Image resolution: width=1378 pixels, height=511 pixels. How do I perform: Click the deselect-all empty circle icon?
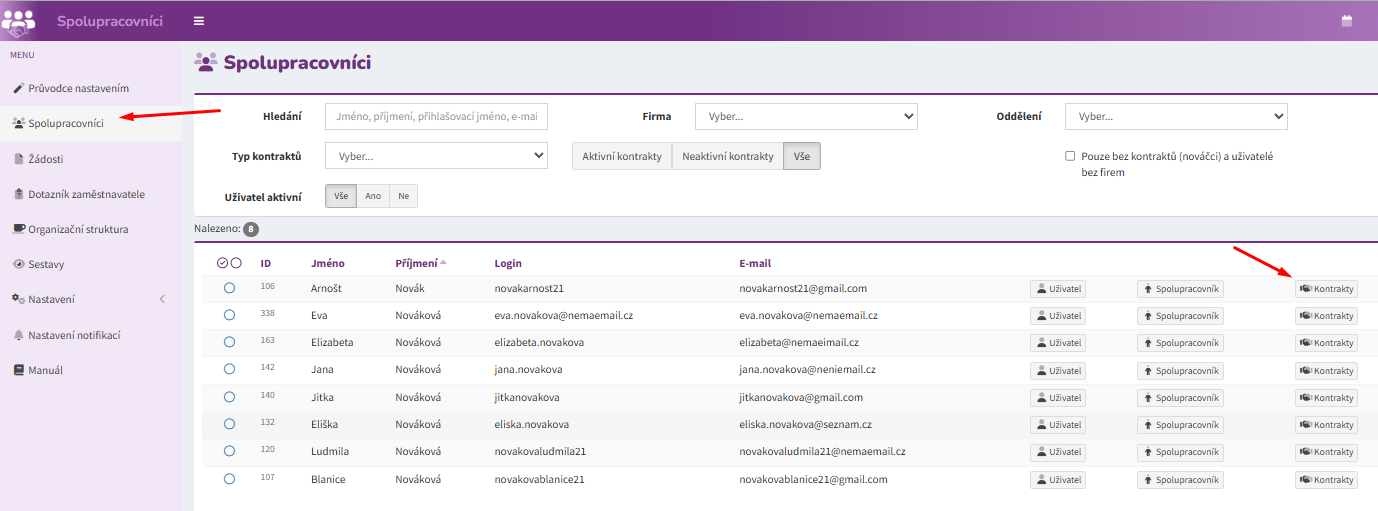[236, 263]
